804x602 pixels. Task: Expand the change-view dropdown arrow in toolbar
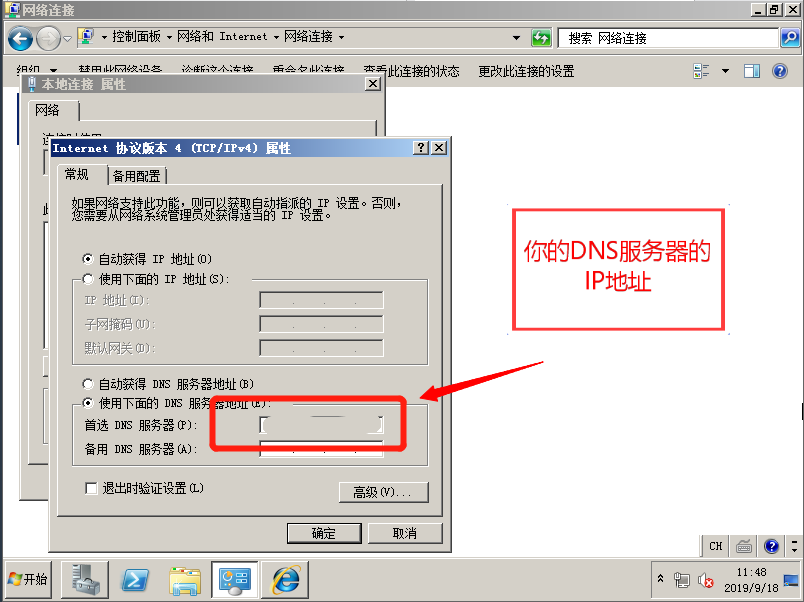[x=725, y=71]
